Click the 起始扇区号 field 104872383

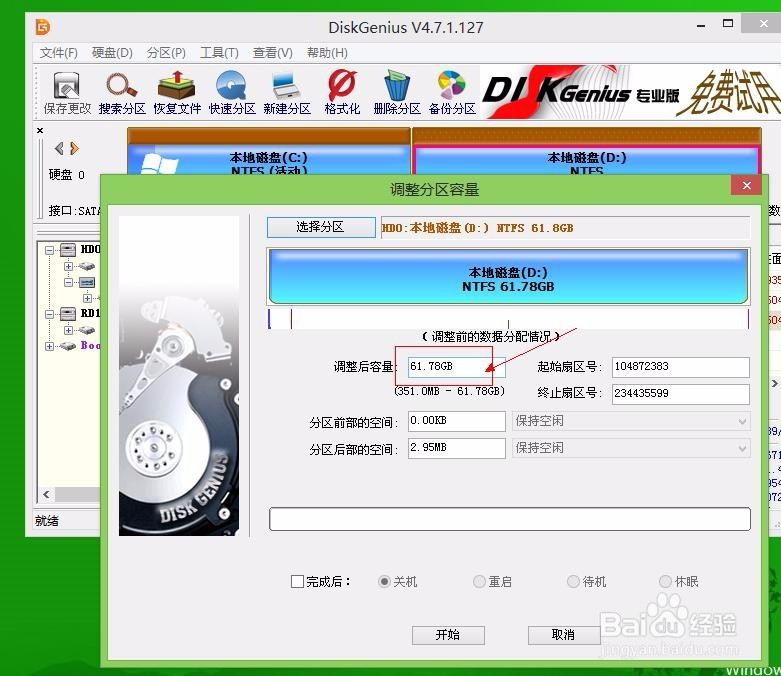coord(680,367)
